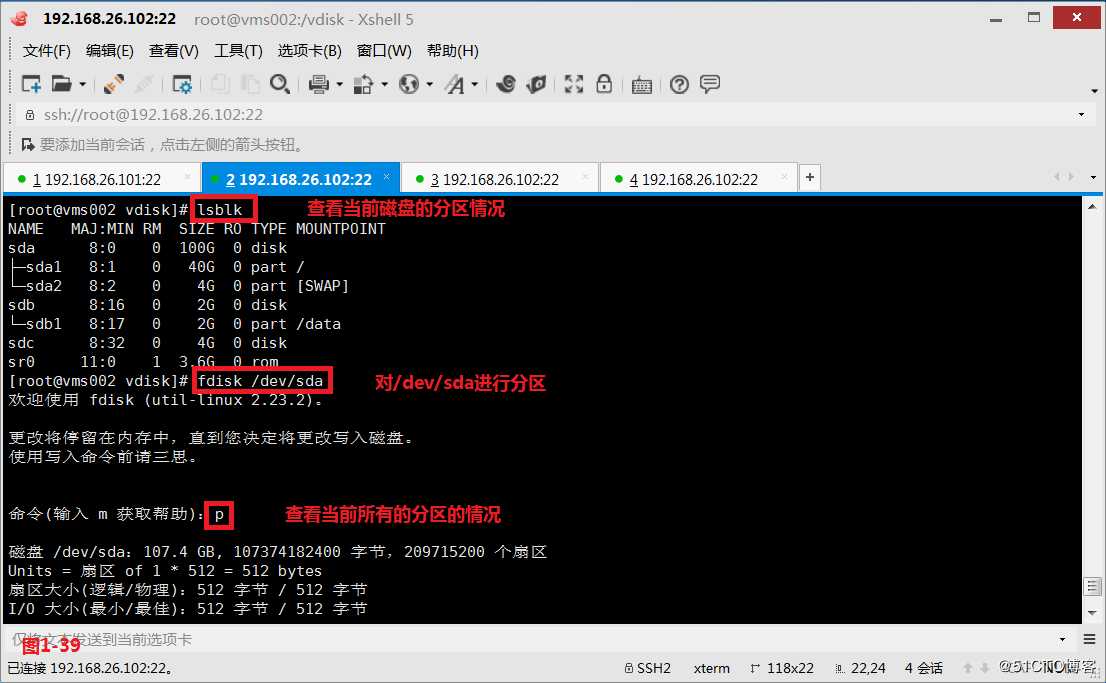Viewport: 1106px width, 683px height.
Task: Click the compose bar text input
Action: click(529, 639)
